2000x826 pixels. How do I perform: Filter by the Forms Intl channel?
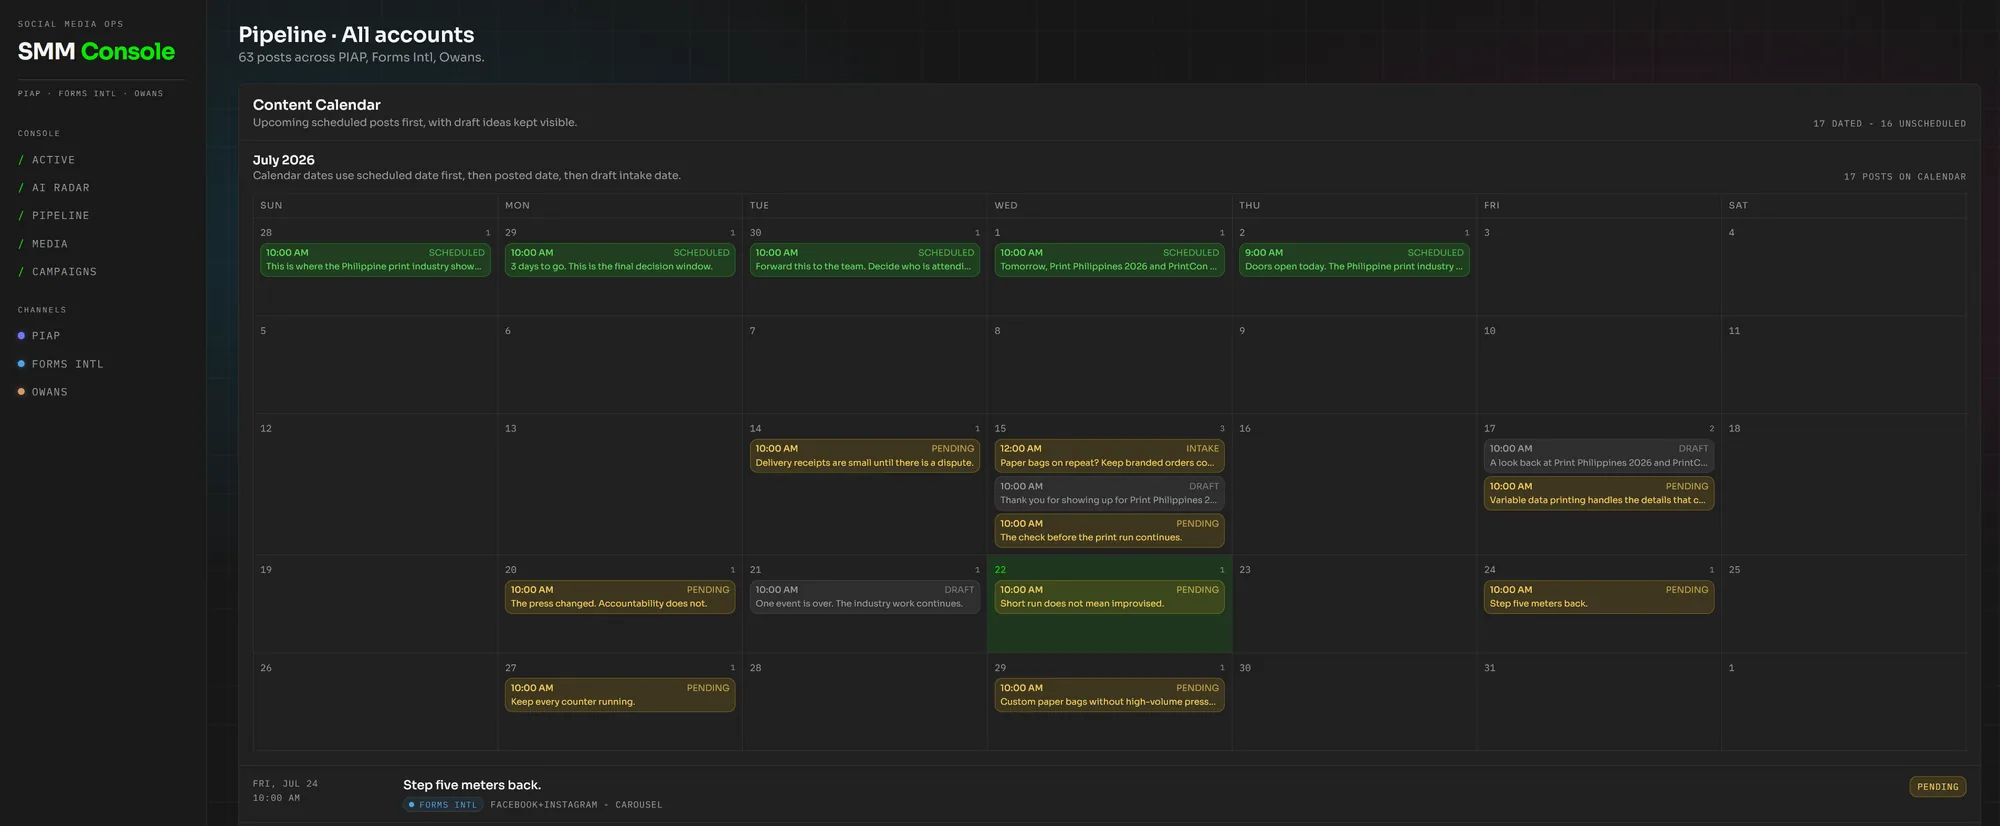(61, 364)
